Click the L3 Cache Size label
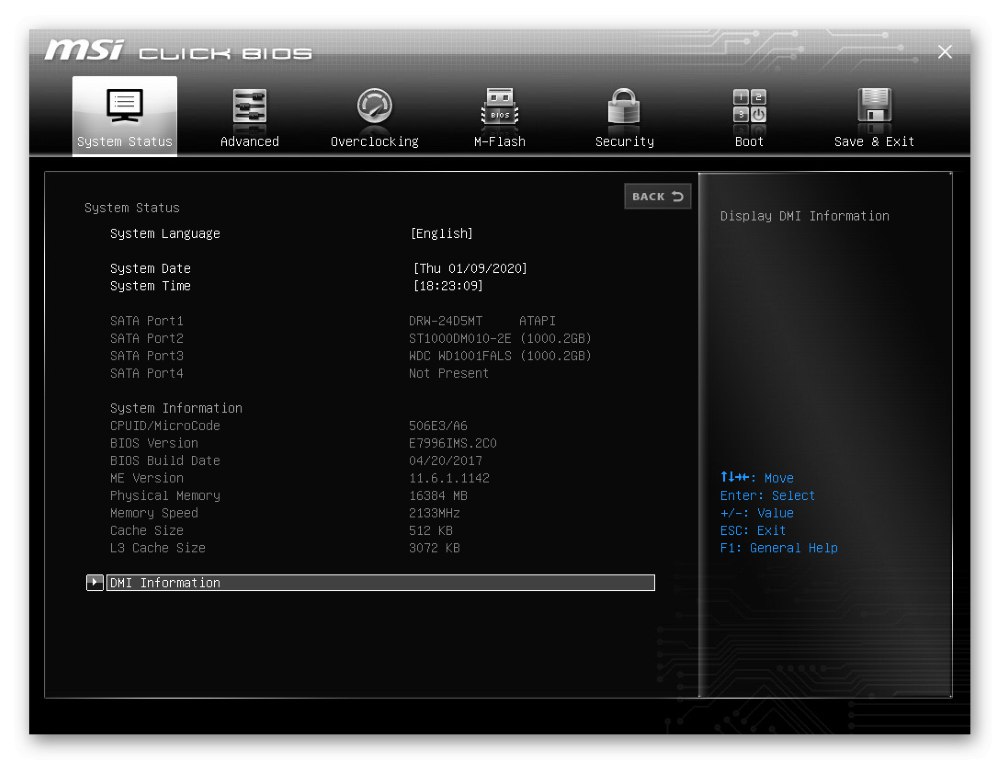 tap(158, 548)
